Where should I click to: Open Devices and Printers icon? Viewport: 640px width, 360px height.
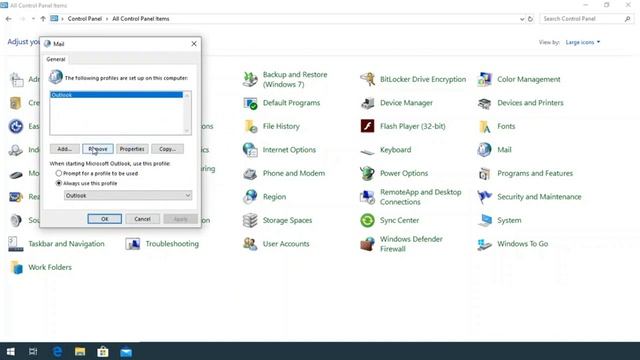pos(484,103)
